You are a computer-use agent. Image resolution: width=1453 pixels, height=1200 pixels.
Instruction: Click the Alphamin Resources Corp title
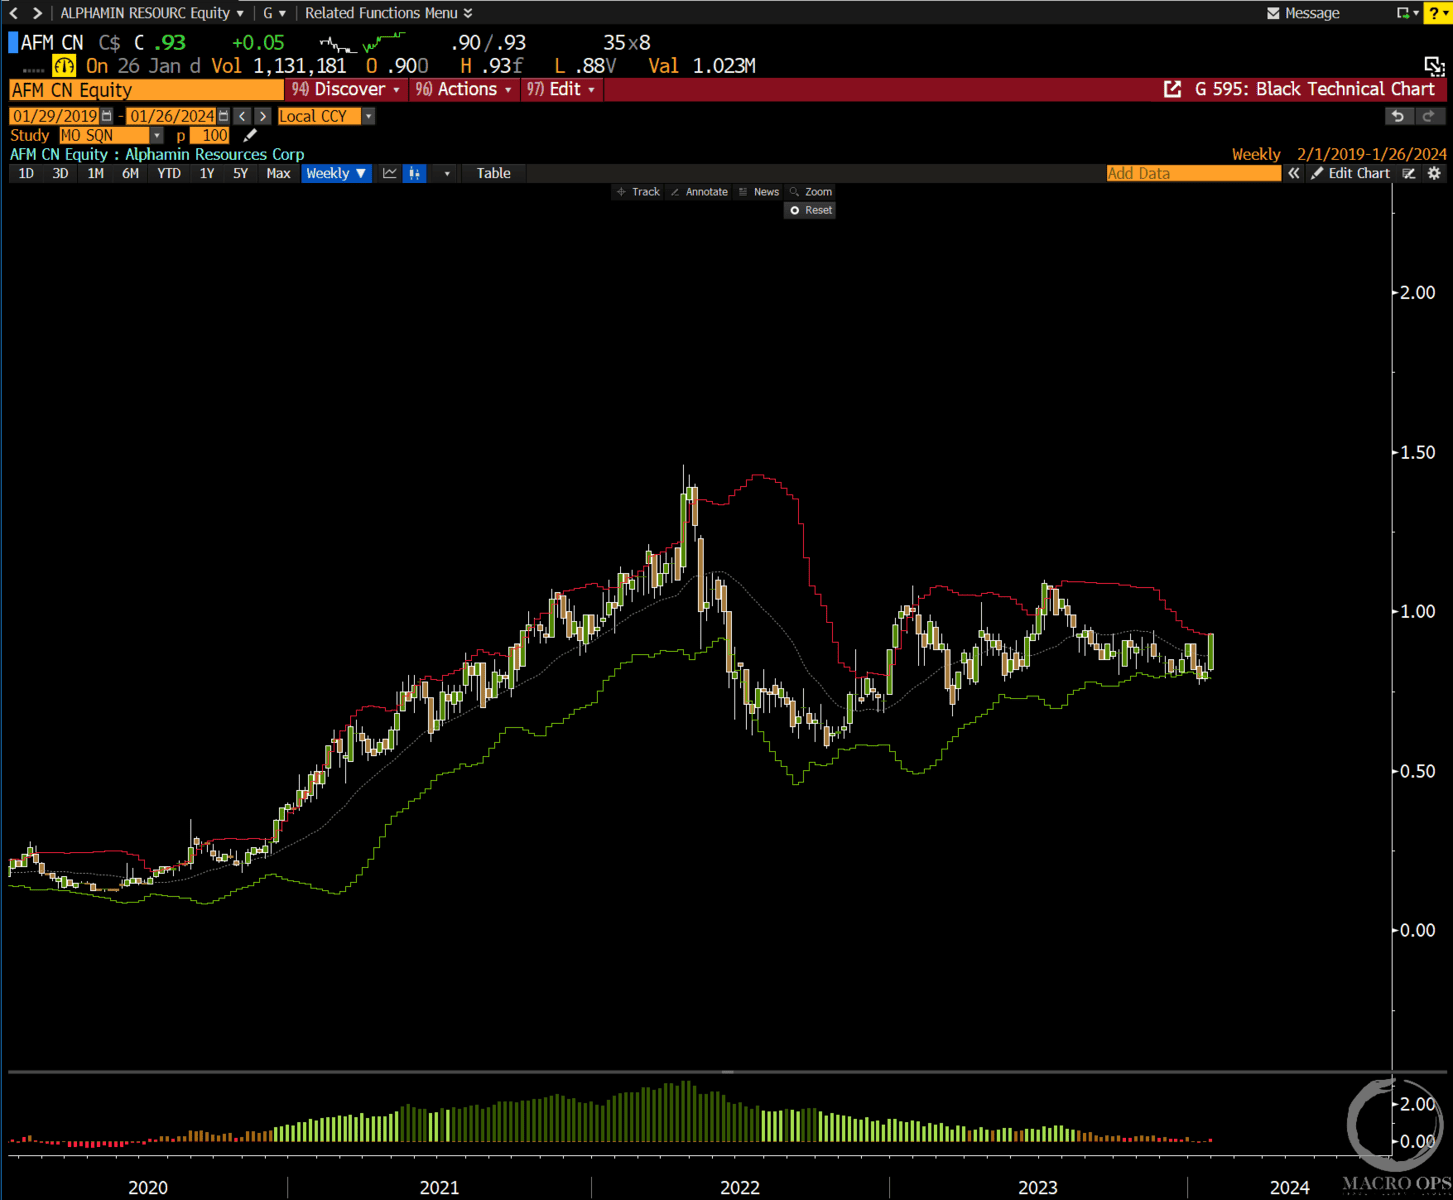pos(214,154)
